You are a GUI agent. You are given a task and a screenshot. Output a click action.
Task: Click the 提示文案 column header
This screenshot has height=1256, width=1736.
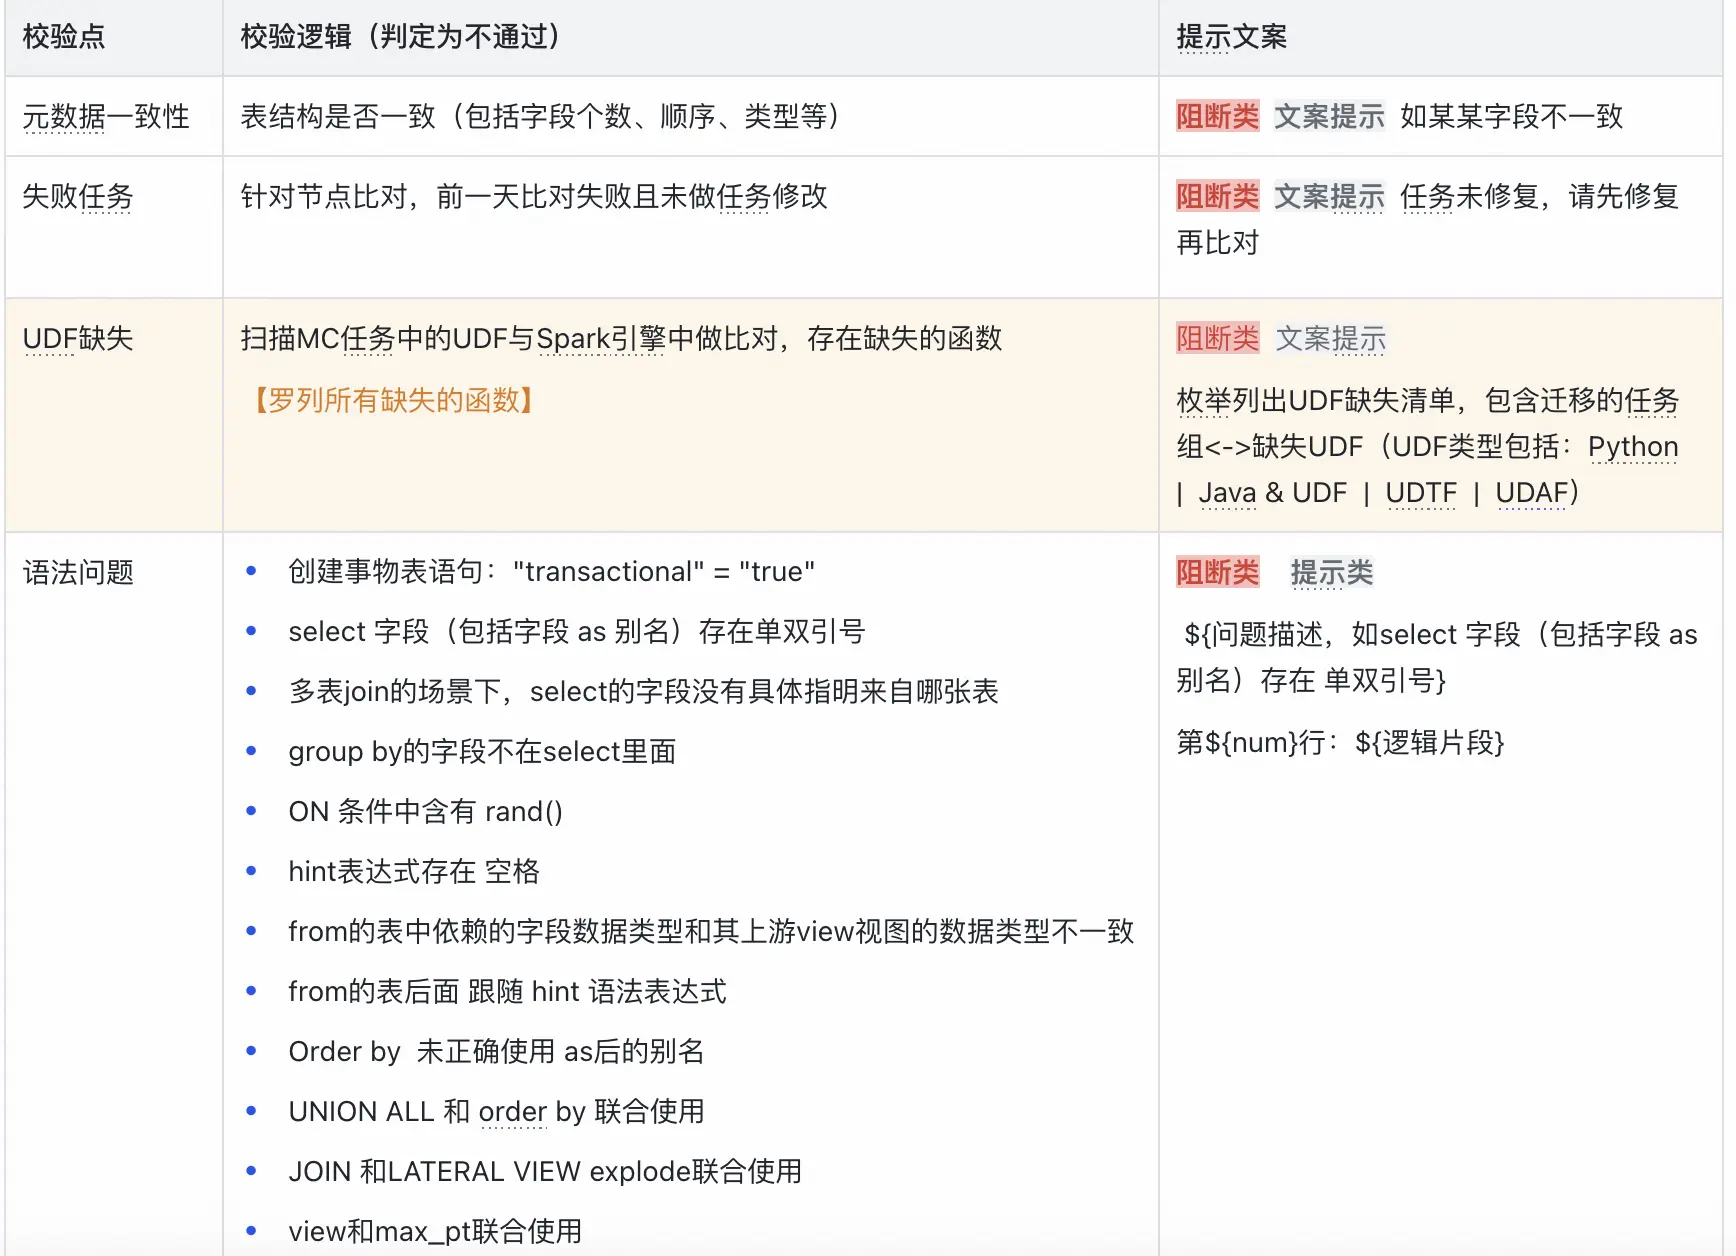click(1232, 37)
